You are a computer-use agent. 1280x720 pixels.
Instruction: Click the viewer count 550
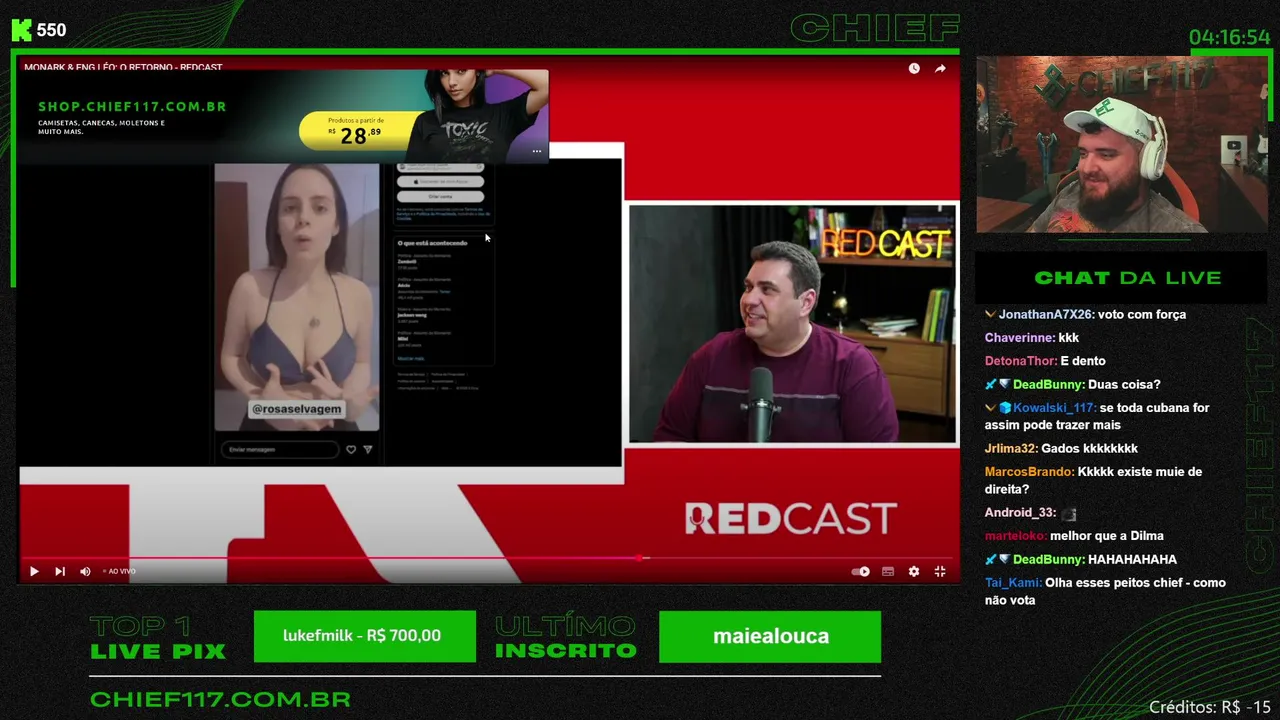(51, 30)
